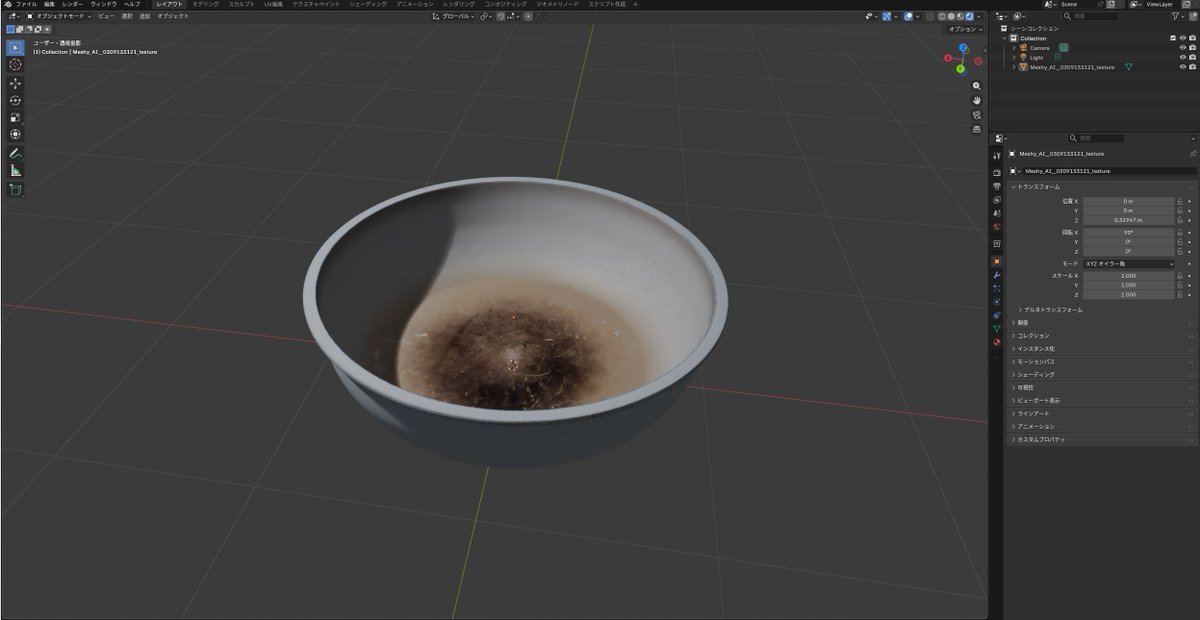The image size is (1200, 620).
Task: Switch to the Shading workspace tab
Action: [368, 4]
